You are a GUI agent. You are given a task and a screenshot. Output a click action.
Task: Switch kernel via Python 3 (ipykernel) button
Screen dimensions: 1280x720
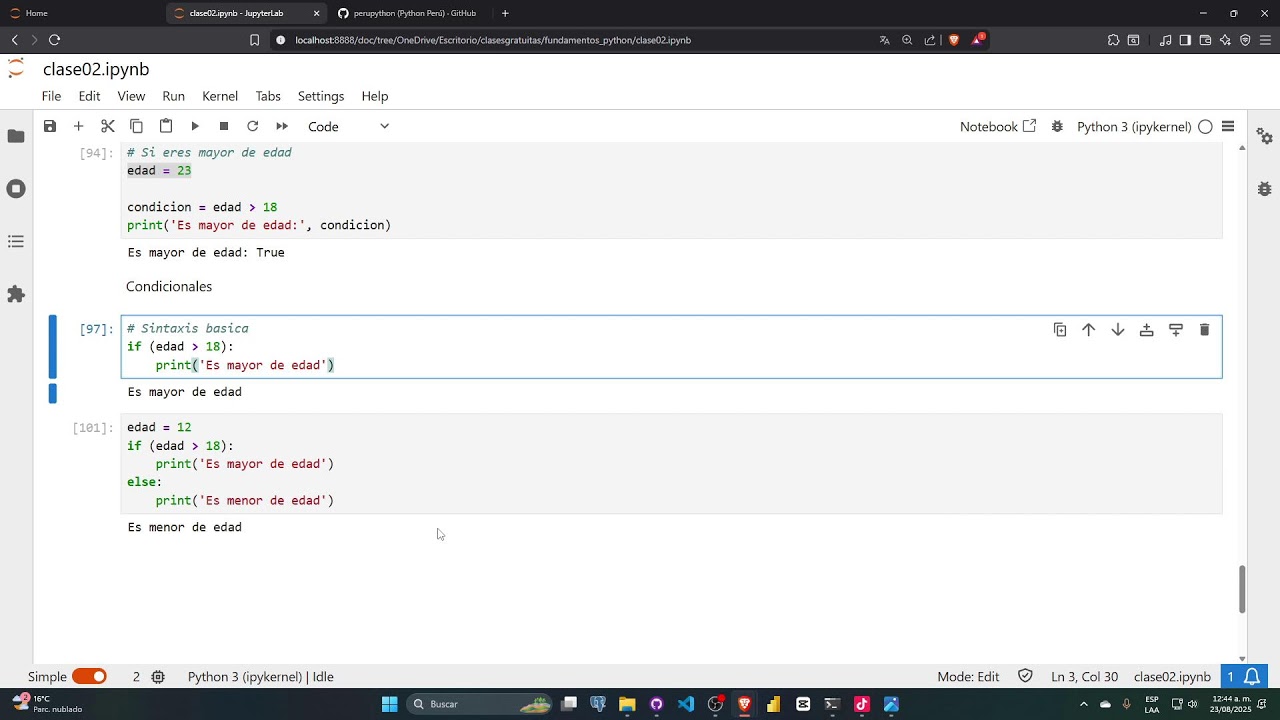pyautogui.click(x=1134, y=126)
